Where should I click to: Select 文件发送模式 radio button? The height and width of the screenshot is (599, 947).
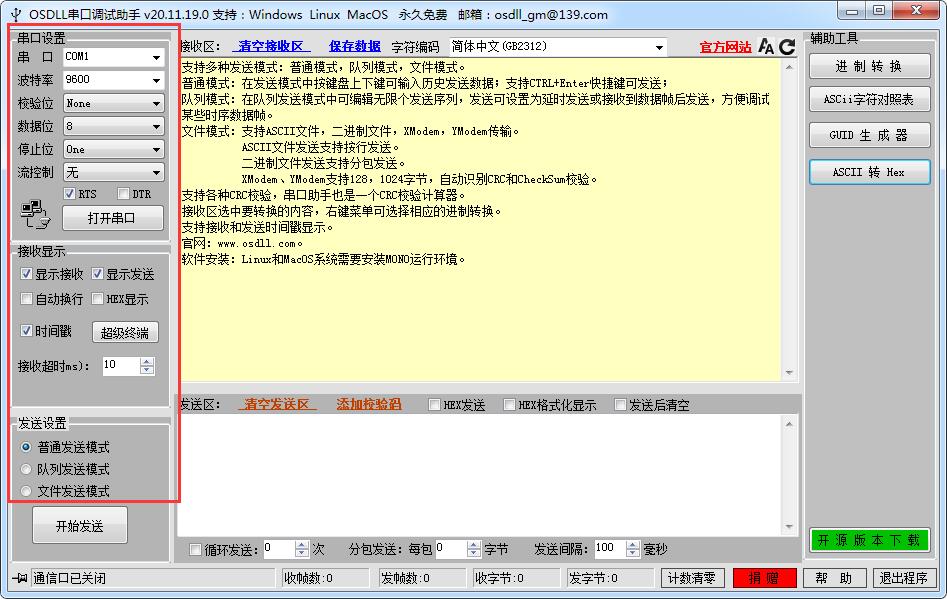pyautogui.click(x=26, y=491)
